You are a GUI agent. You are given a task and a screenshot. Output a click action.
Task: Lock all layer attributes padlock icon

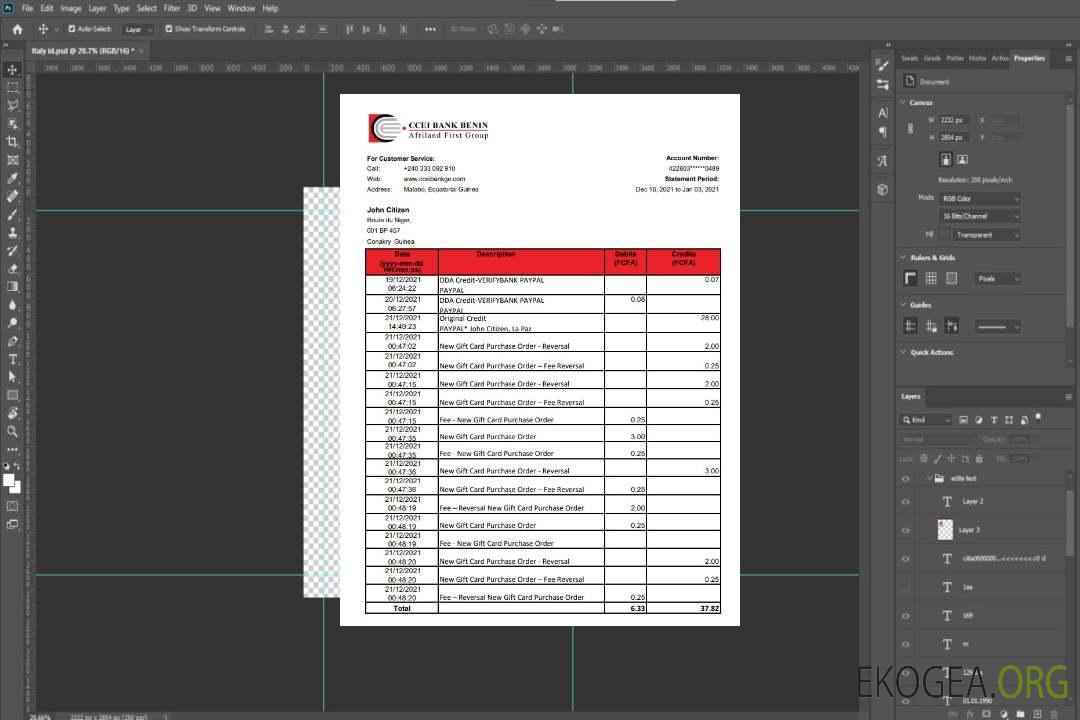979,459
